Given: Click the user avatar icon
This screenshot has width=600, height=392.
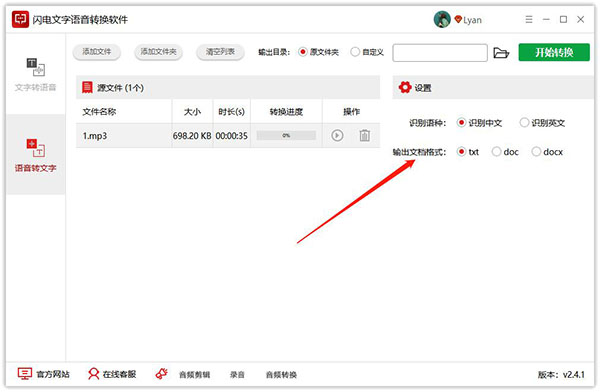Looking at the screenshot, I should point(442,19).
